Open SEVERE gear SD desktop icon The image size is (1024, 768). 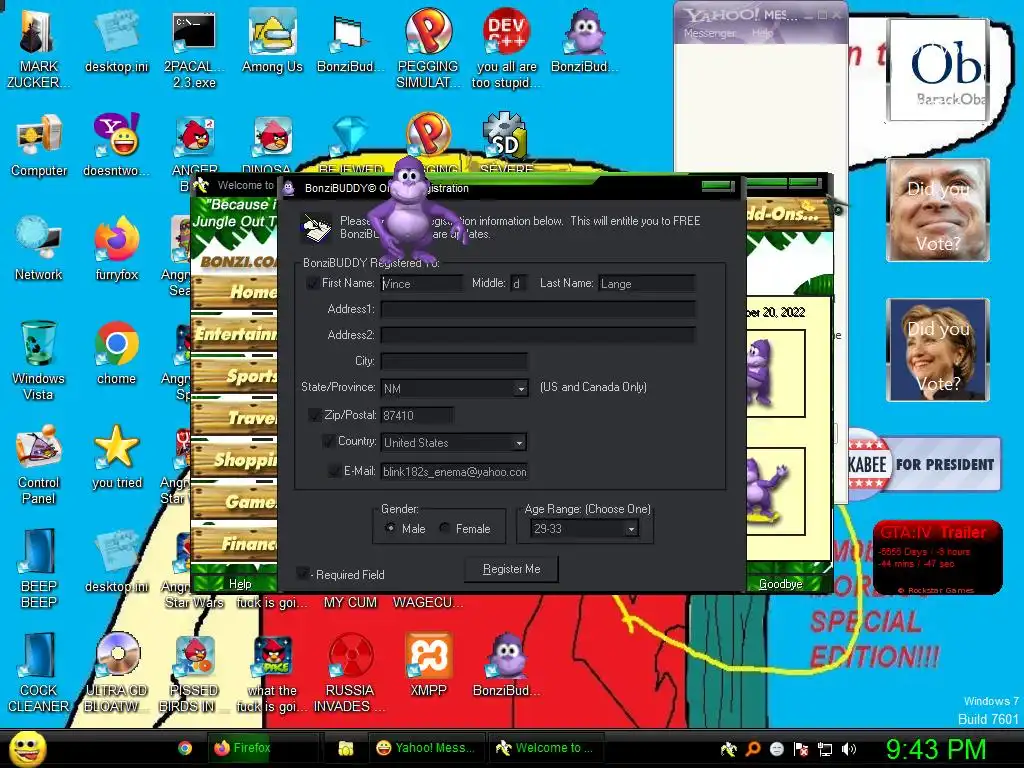(506, 142)
